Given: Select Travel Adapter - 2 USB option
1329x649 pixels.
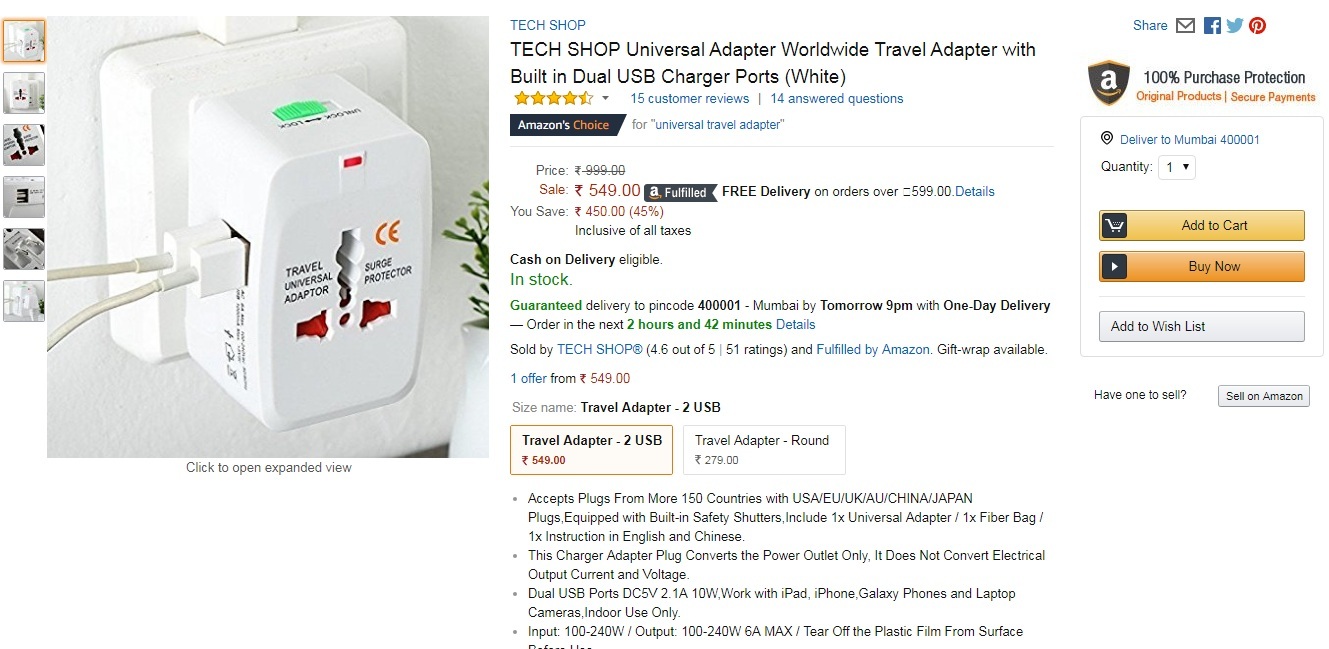Looking at the screenshot, I should pyautogui.click(x=591, y=449).
